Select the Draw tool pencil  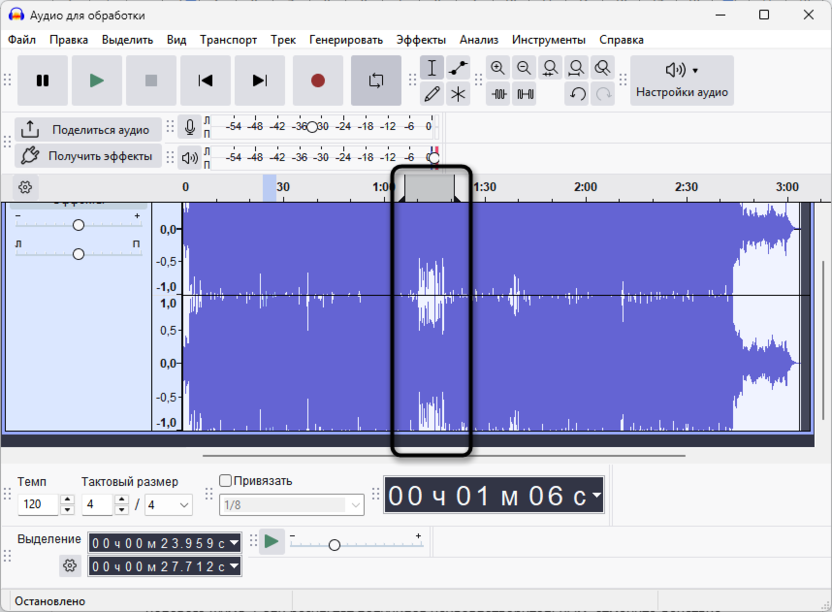[431, 93]
